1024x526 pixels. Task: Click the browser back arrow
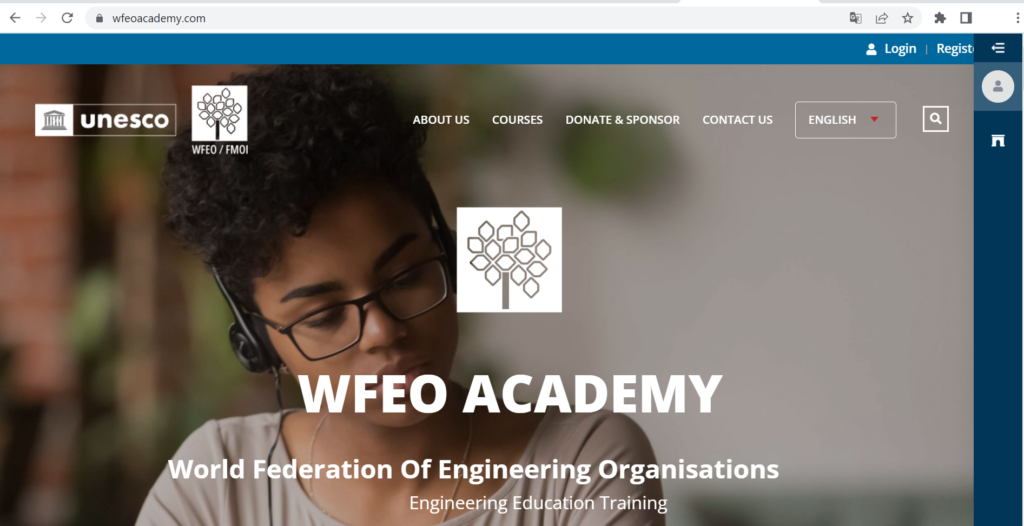[x=15, y=18]
